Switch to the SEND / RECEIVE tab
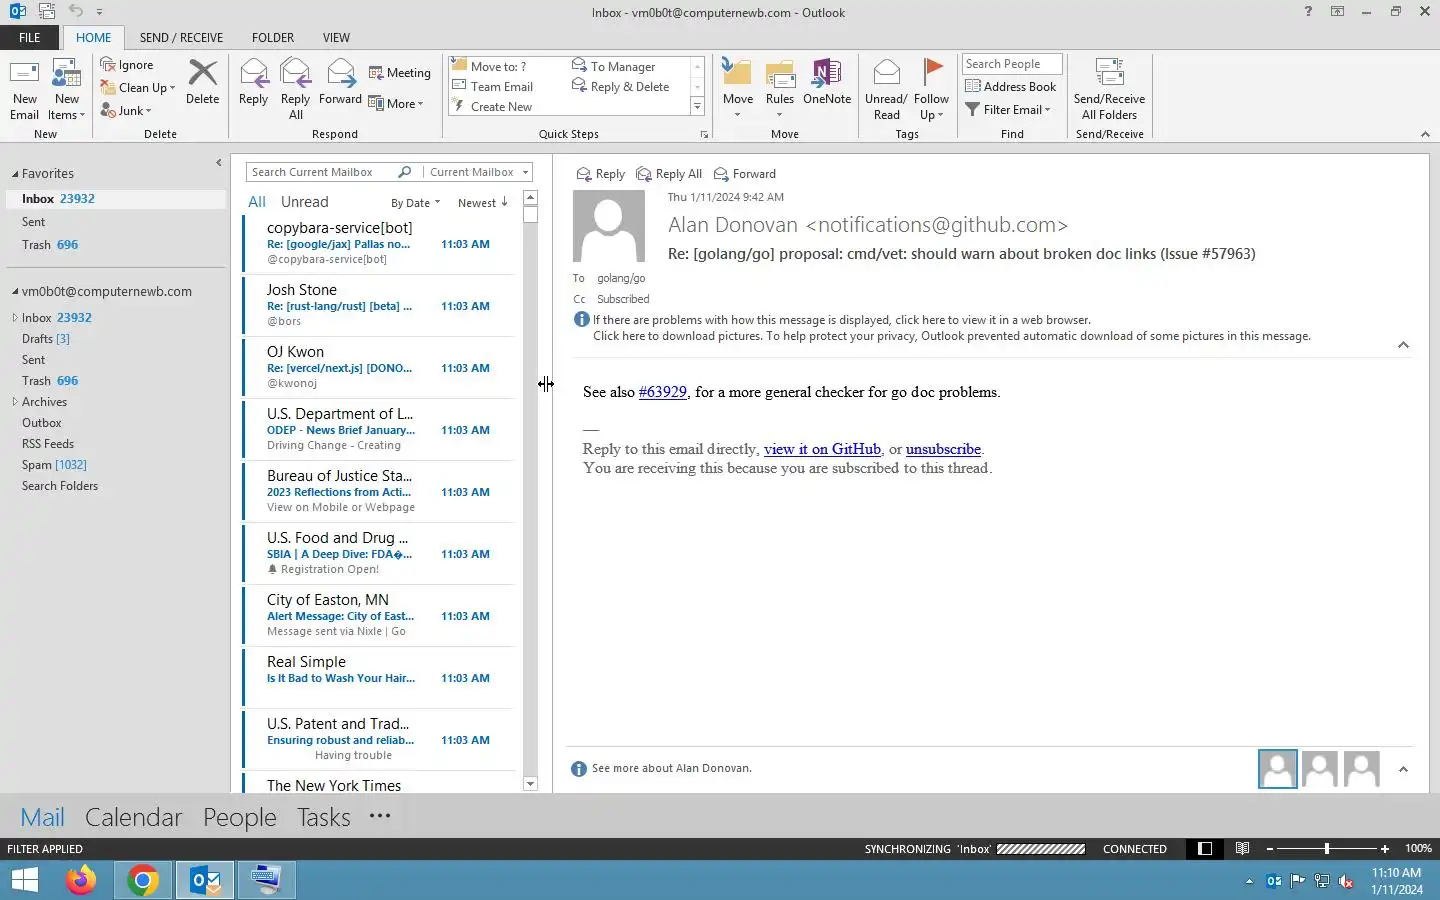Screen dimensions: 1440x900 pyautogui.click(x=181, y=38)
